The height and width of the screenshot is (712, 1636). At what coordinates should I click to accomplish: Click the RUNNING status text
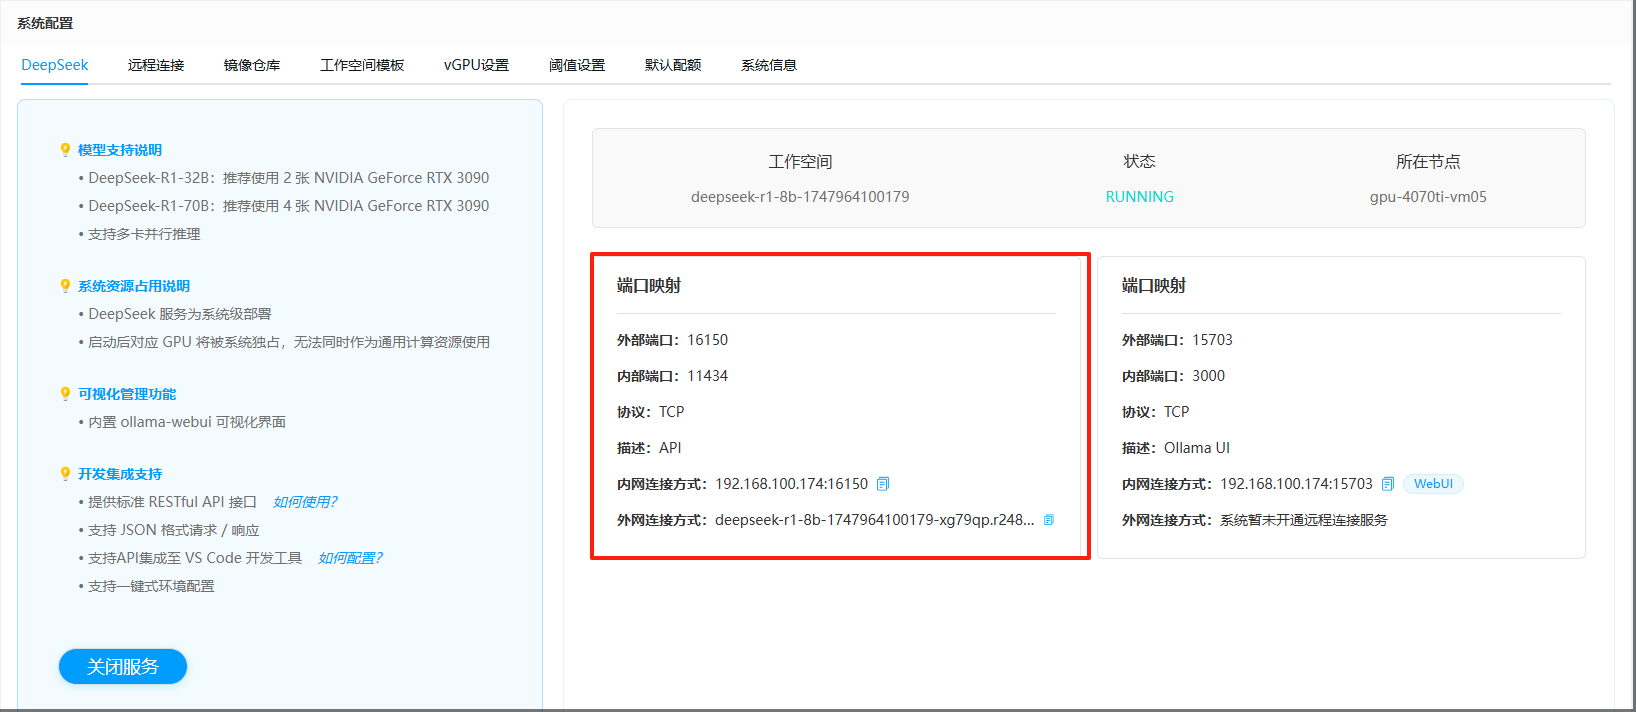[x=1140, y=197]
